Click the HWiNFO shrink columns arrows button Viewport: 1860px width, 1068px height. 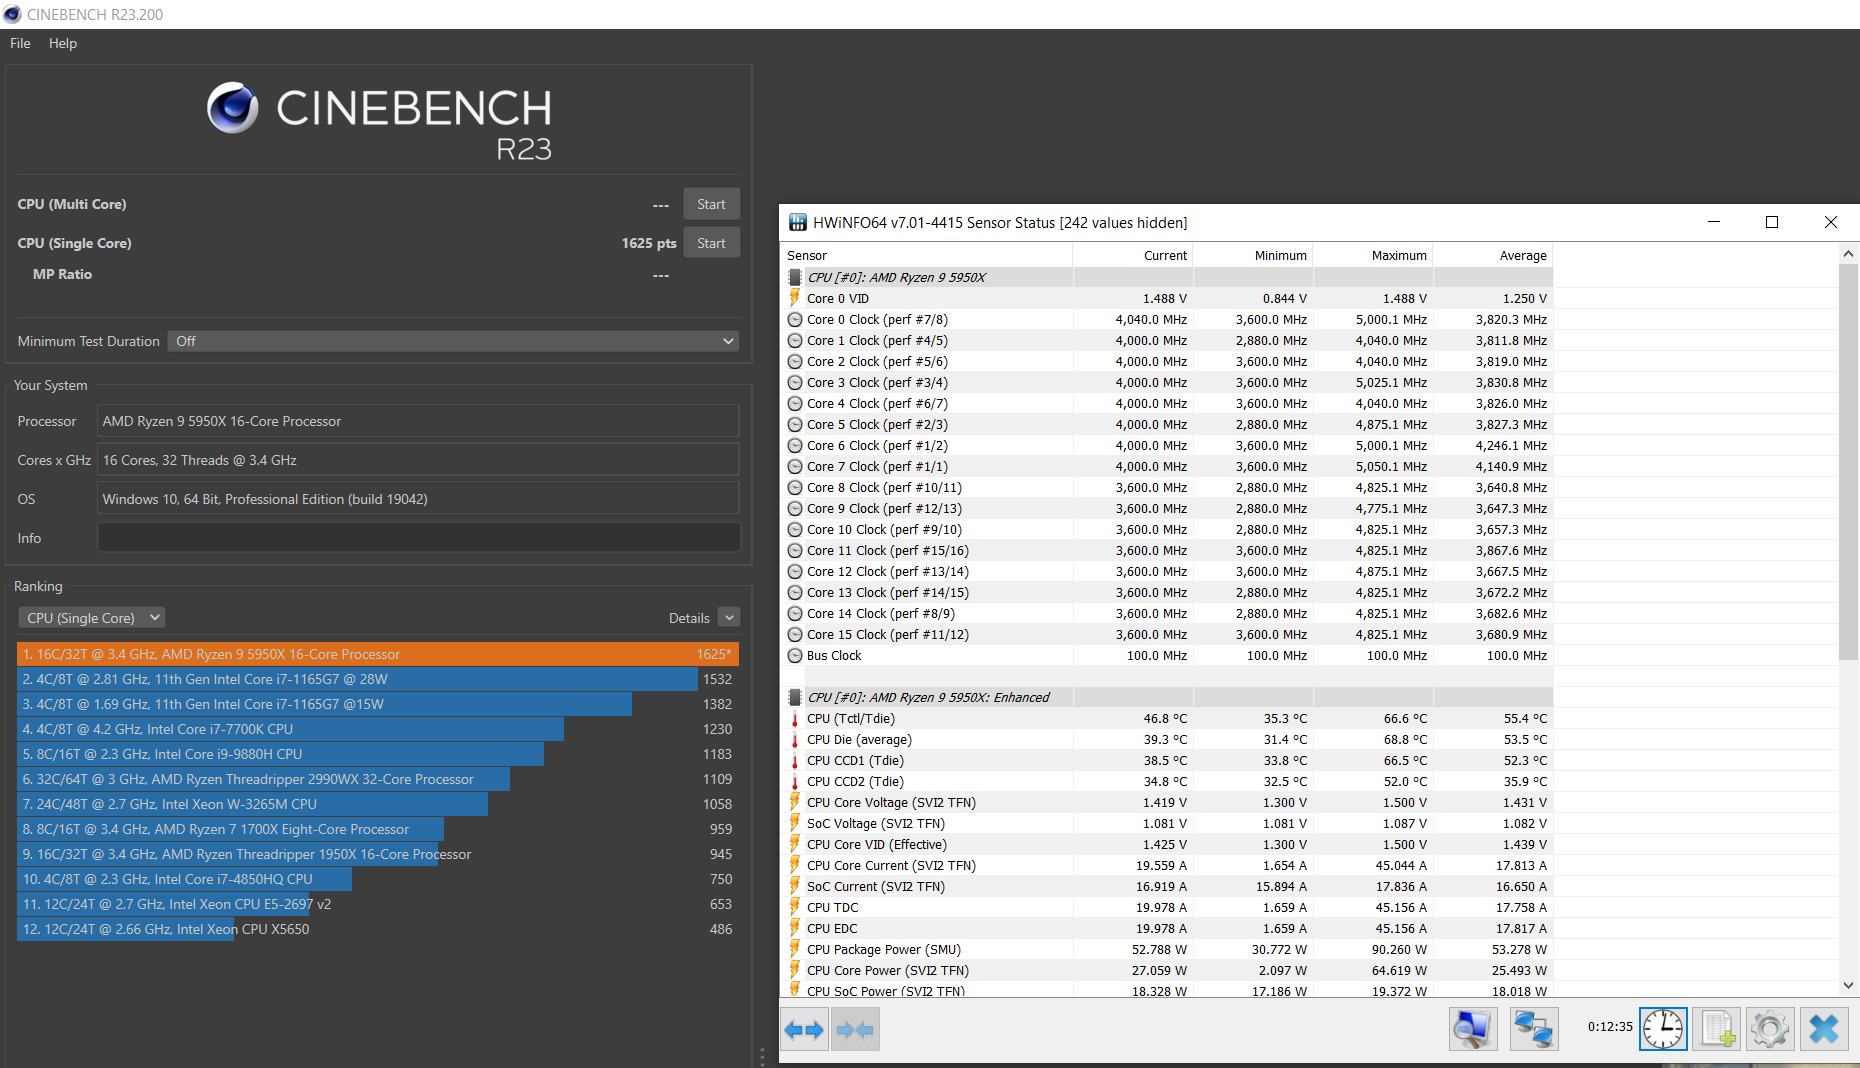pos(855,1029)
